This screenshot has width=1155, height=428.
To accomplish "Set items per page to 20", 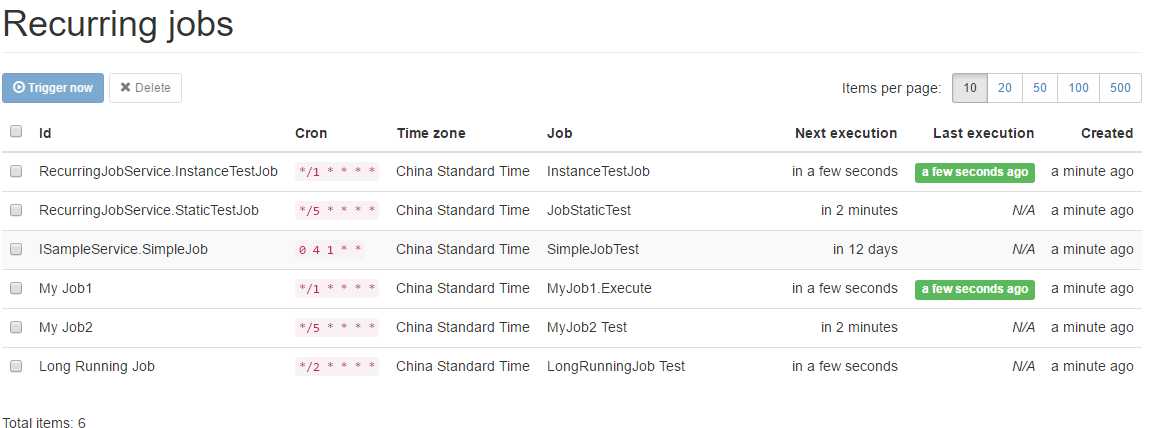I will pyautogui.click(x=1004, y=88).
